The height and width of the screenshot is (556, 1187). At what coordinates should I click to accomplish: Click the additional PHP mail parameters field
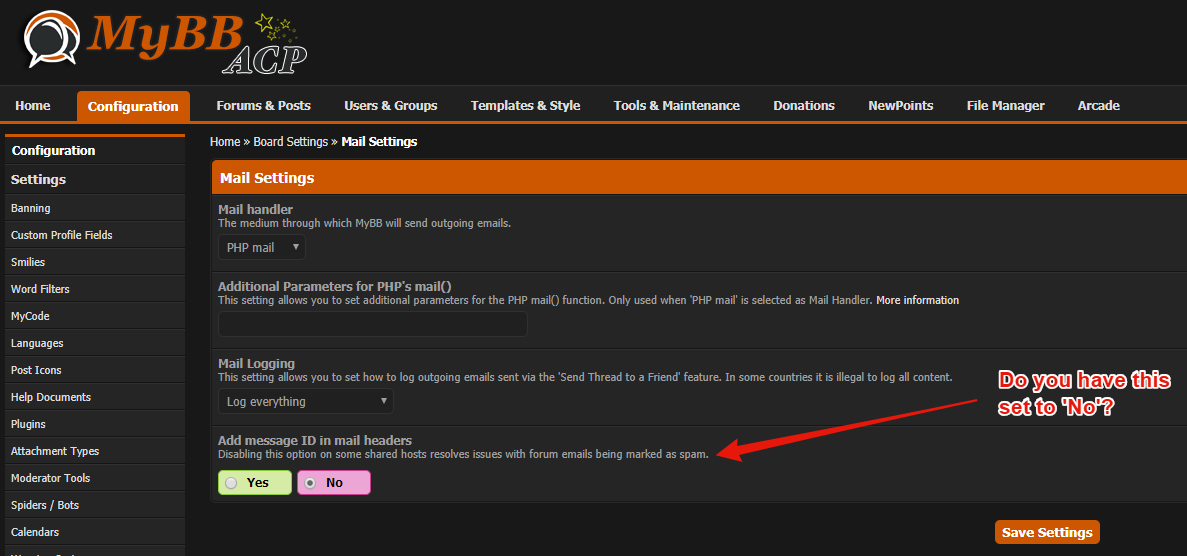372,324
